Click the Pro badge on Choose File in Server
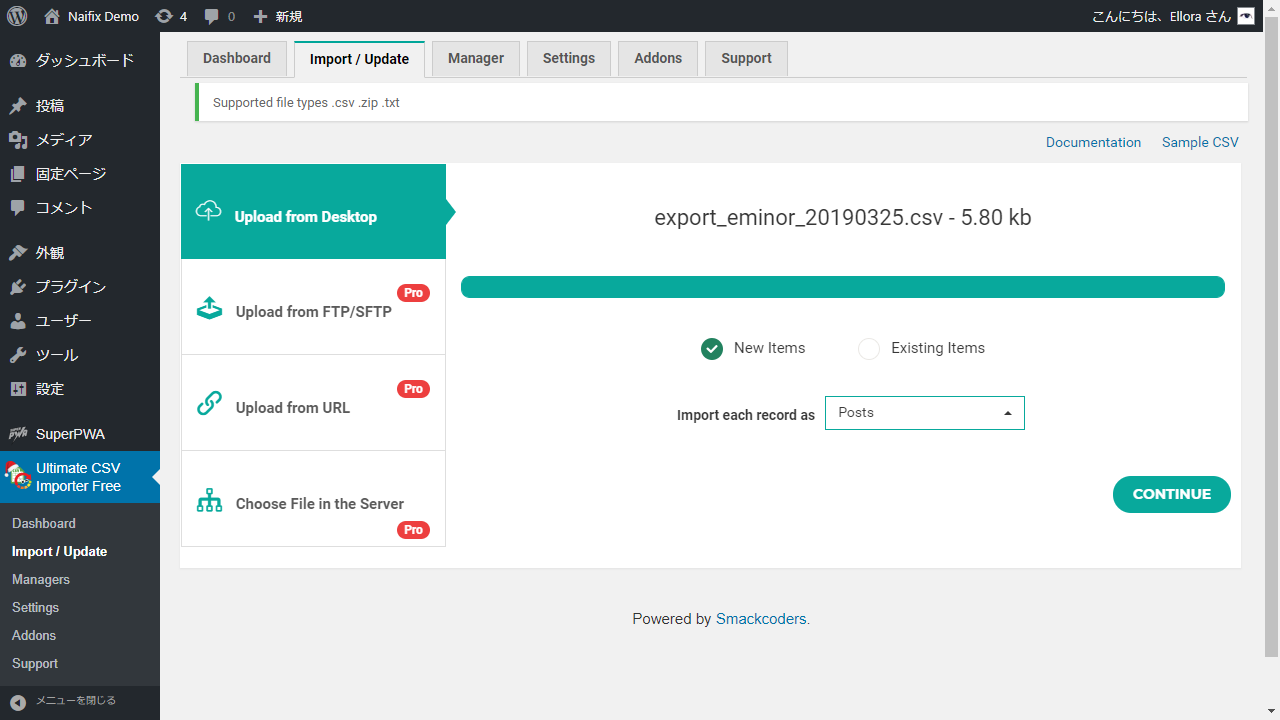1280x720 pixels. click(414, 530)
